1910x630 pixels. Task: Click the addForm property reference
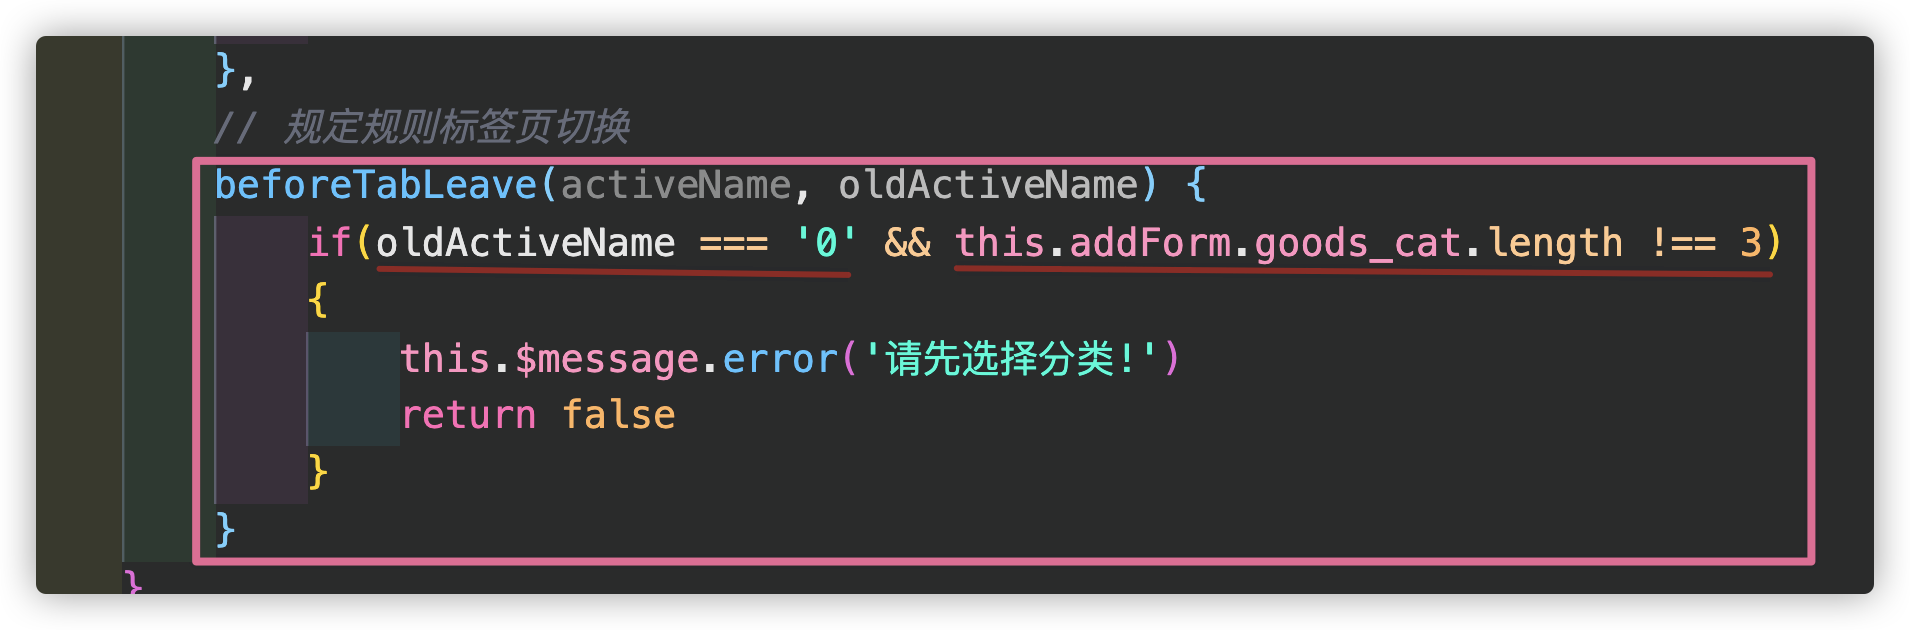1150,243
